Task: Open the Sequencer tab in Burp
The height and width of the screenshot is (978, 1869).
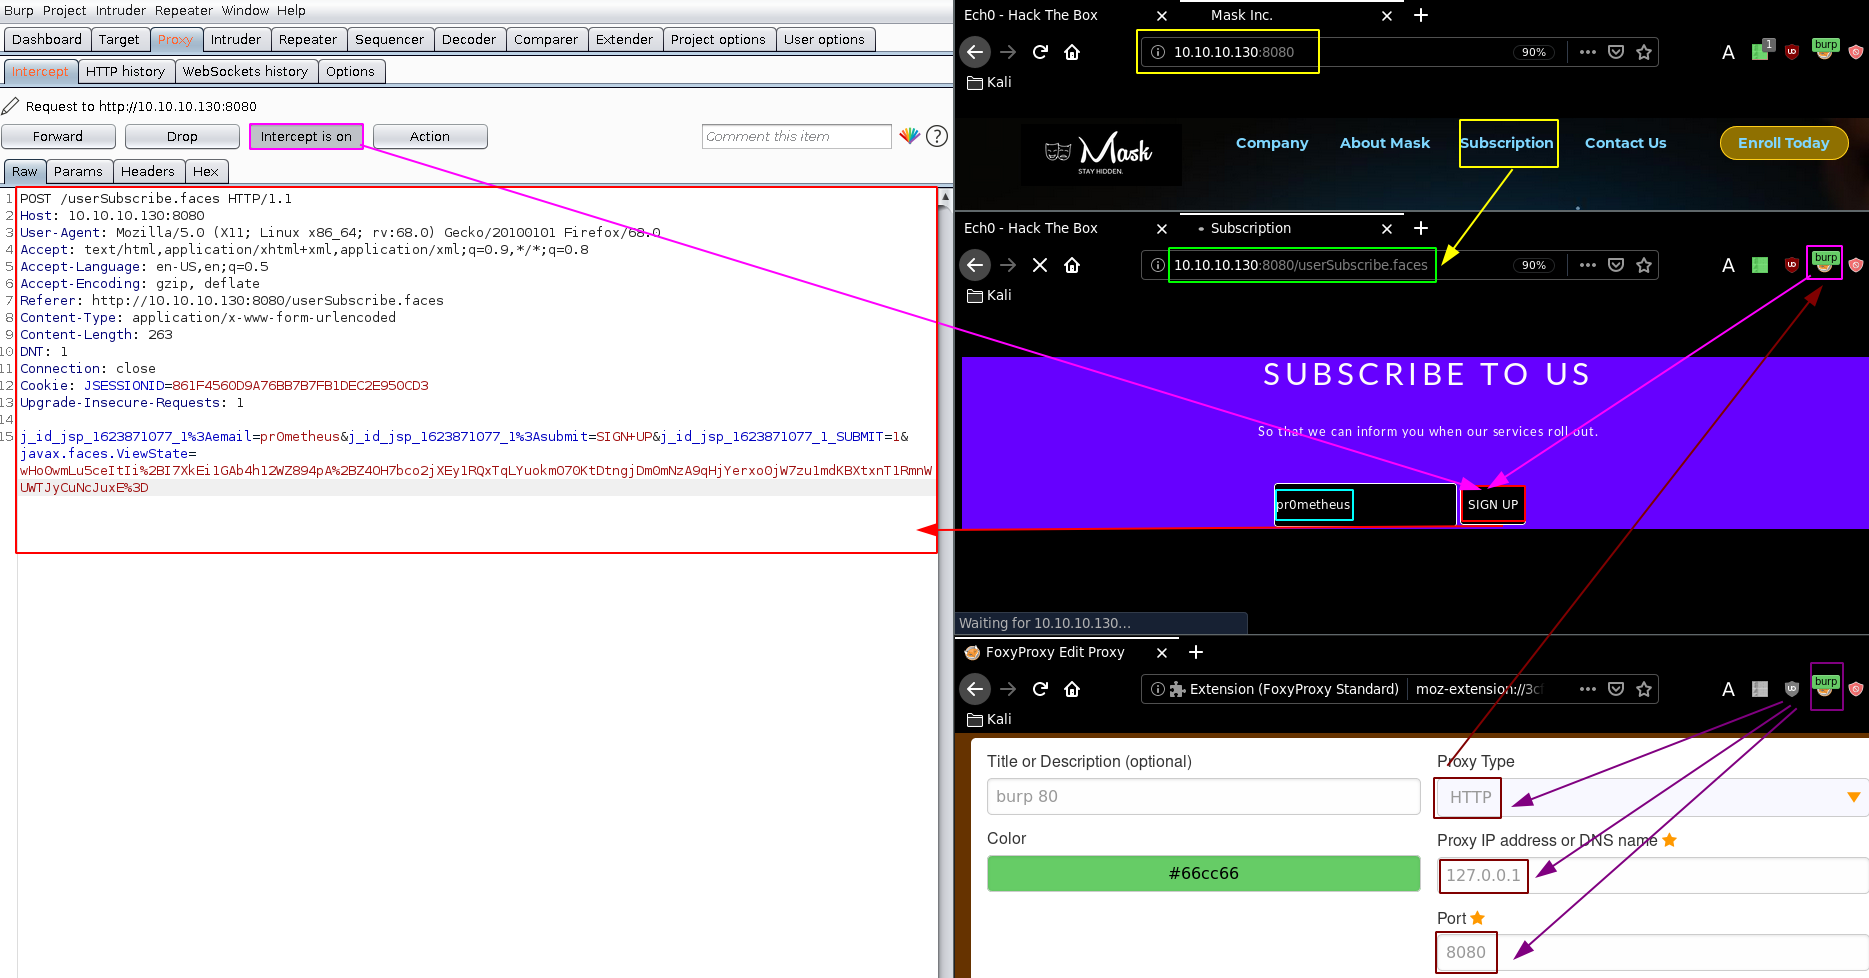Action: coord(389,39)
